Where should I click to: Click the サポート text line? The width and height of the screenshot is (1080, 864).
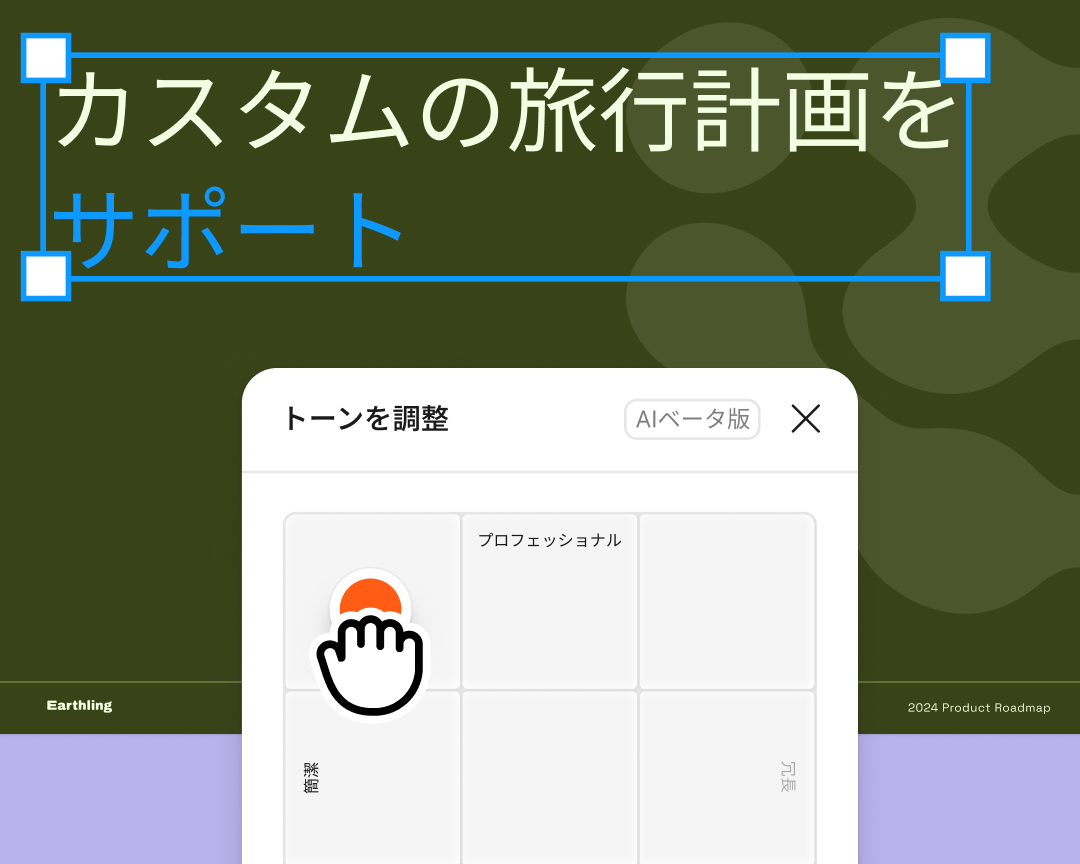click(x=230, y=225)
